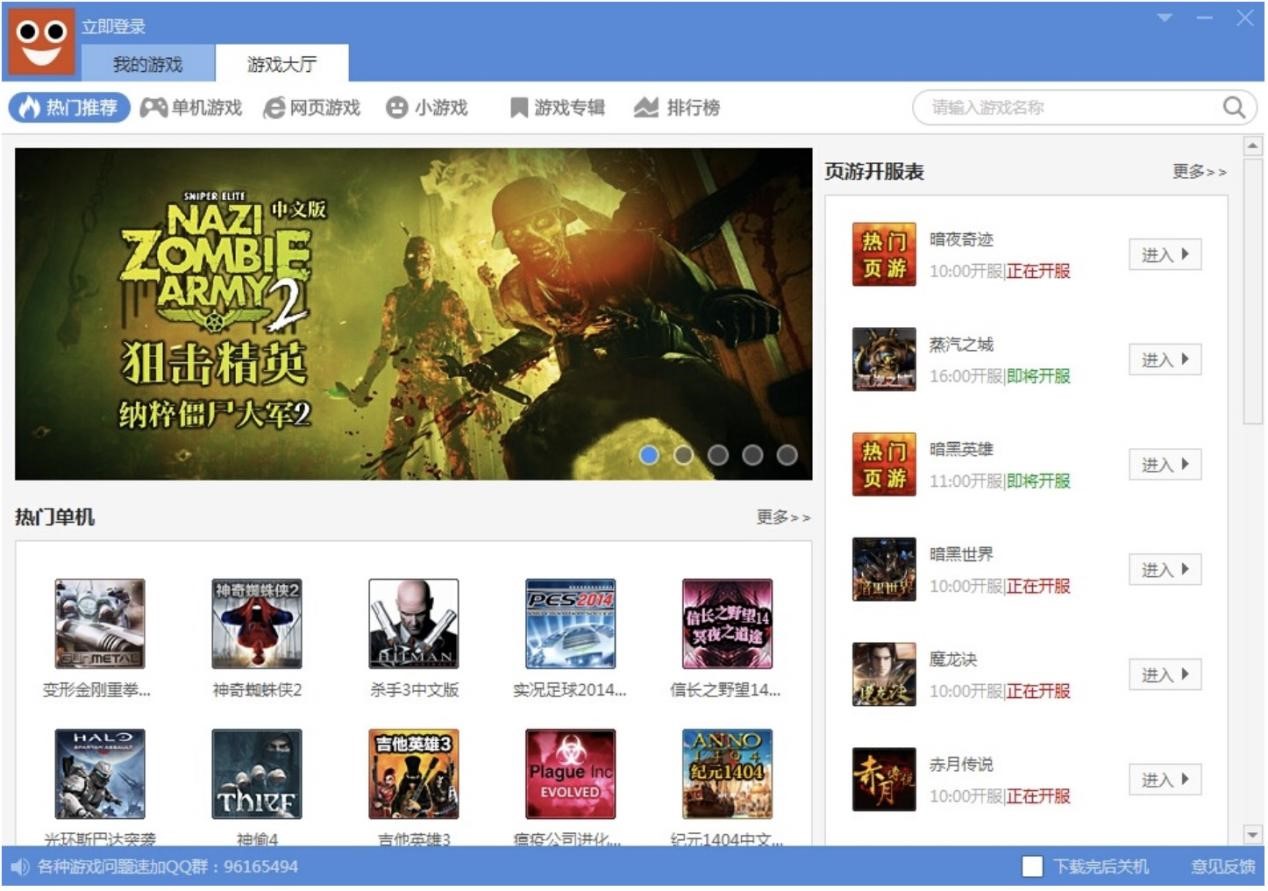This screenshot has width=1268, height=891.
Task: Click the speaker announcement icon in status bar
Action: [x=20, y=867]
